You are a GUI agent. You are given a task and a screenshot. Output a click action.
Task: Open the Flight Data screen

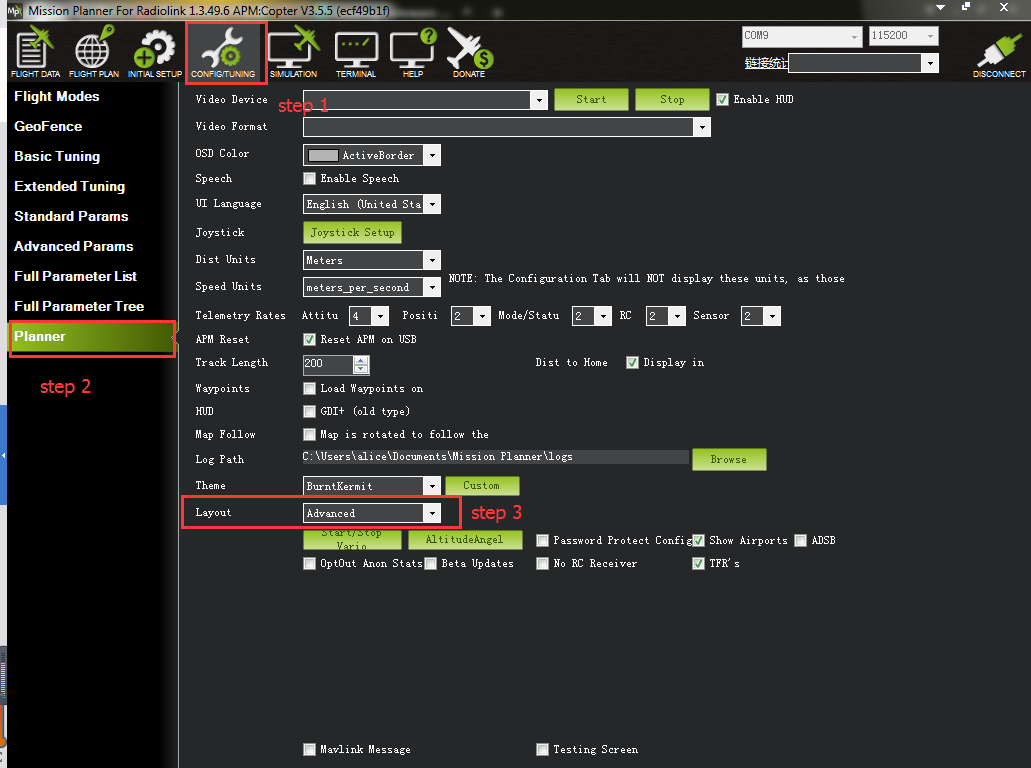(x=35, y=52)
